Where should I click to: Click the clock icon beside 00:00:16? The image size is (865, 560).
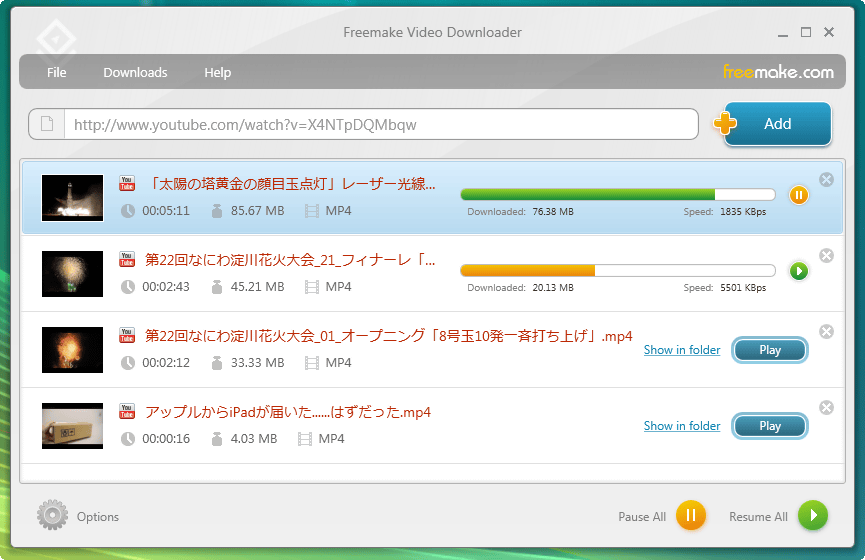(x=128, y=439)
